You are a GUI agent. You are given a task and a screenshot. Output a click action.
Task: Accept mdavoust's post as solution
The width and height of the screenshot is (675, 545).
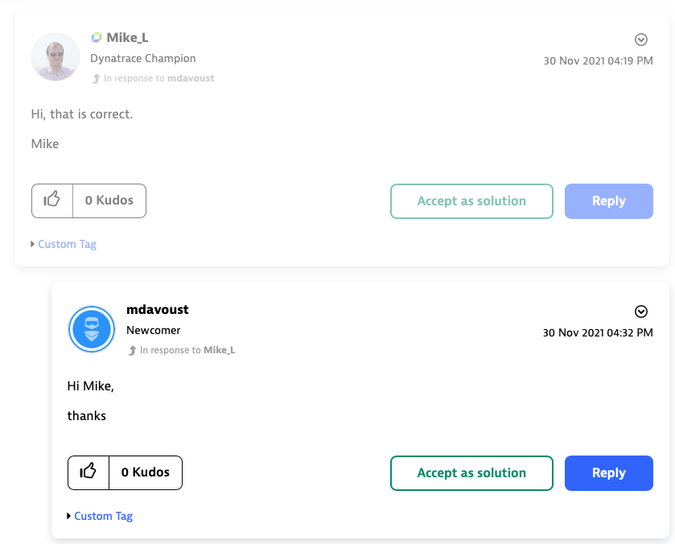471,473
